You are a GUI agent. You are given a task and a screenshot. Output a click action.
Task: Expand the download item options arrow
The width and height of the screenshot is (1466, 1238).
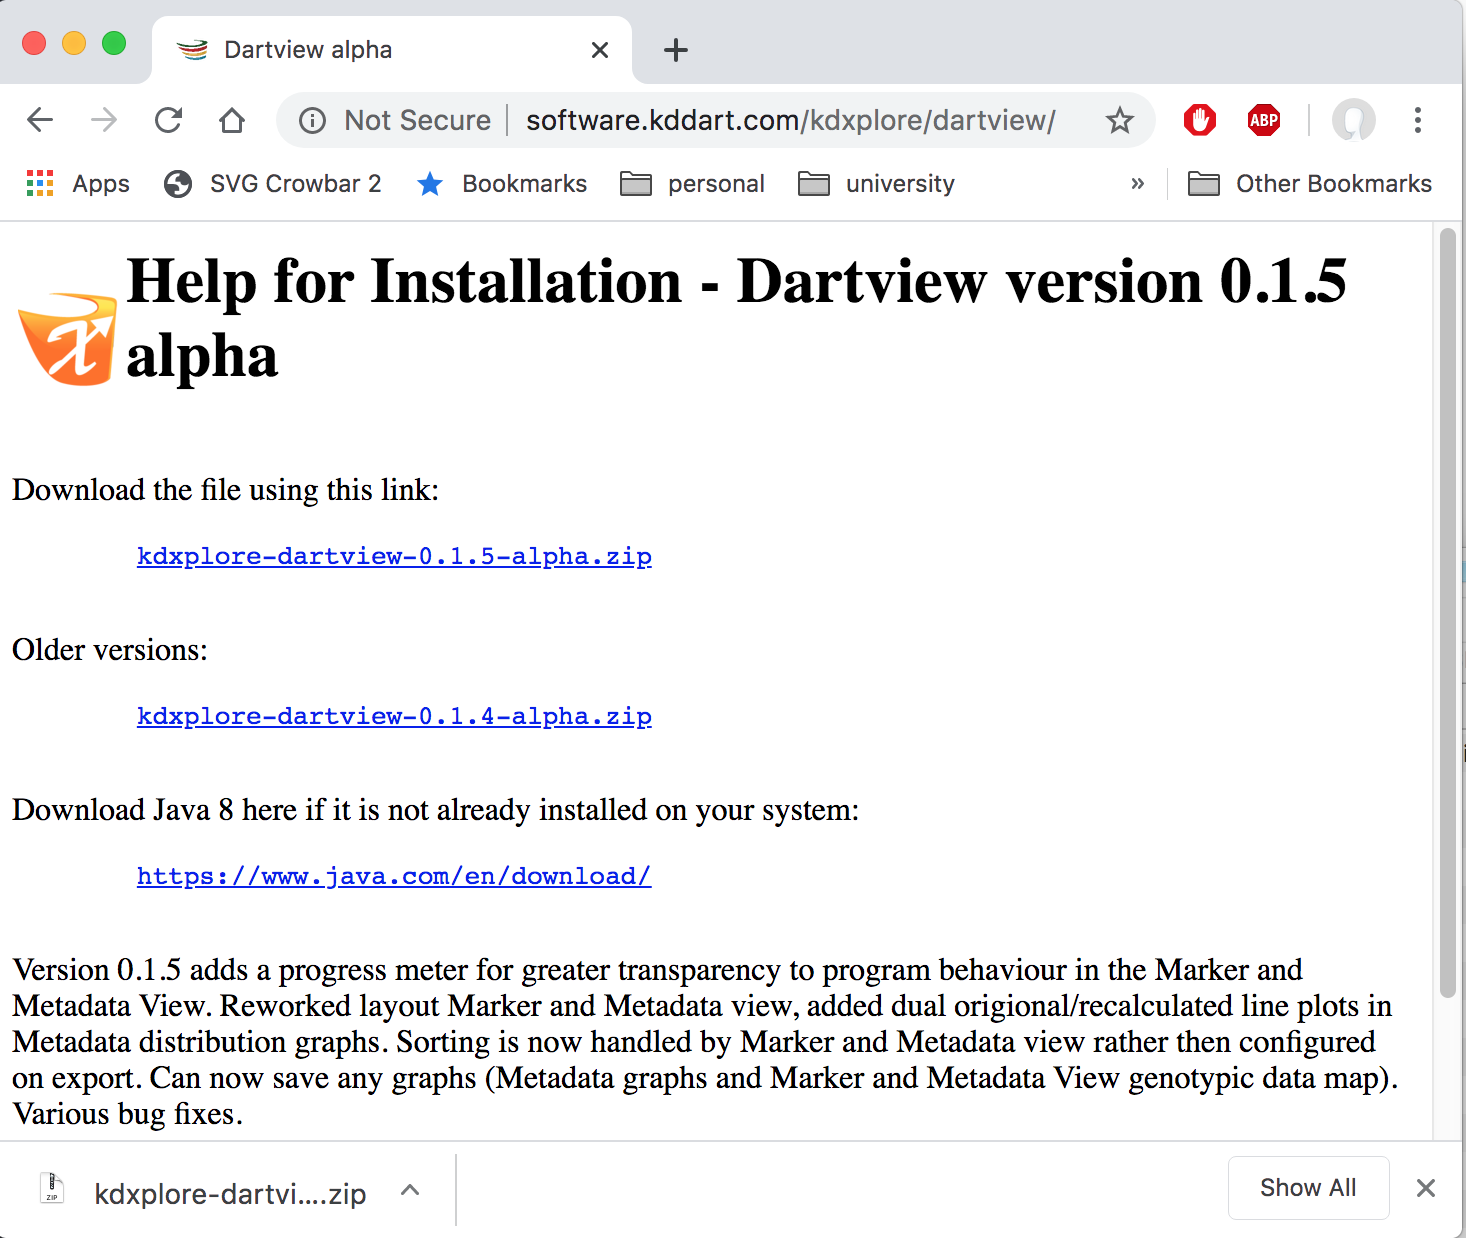click(410, 1190)
